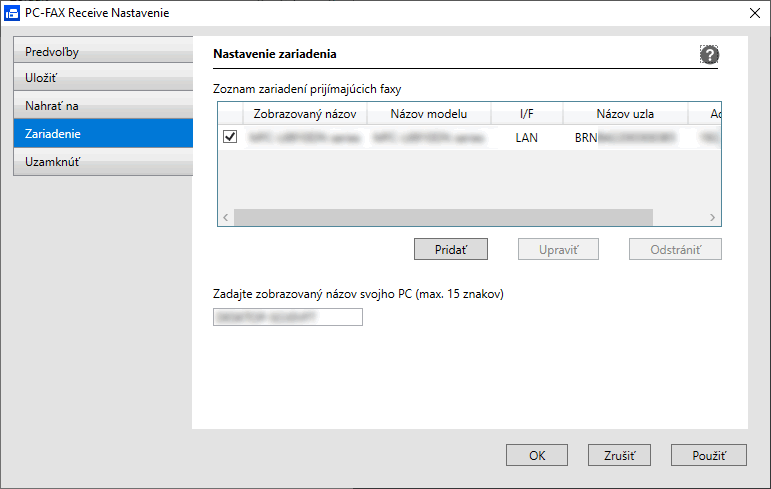Viewport: 771px width, 489px height.
Task: Cancel using the Zrušiť button
Action: coord(619,456)
